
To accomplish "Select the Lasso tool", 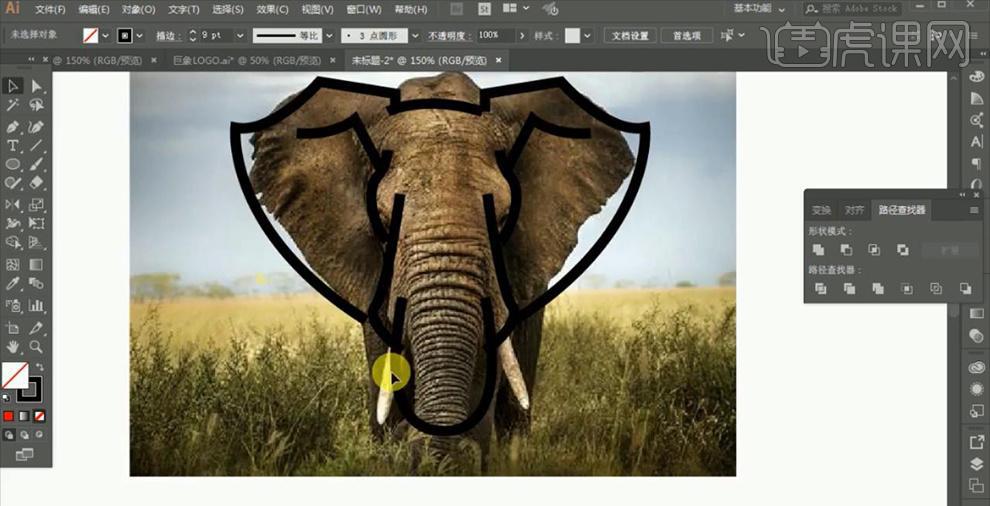I will click(x=37, y=105).
